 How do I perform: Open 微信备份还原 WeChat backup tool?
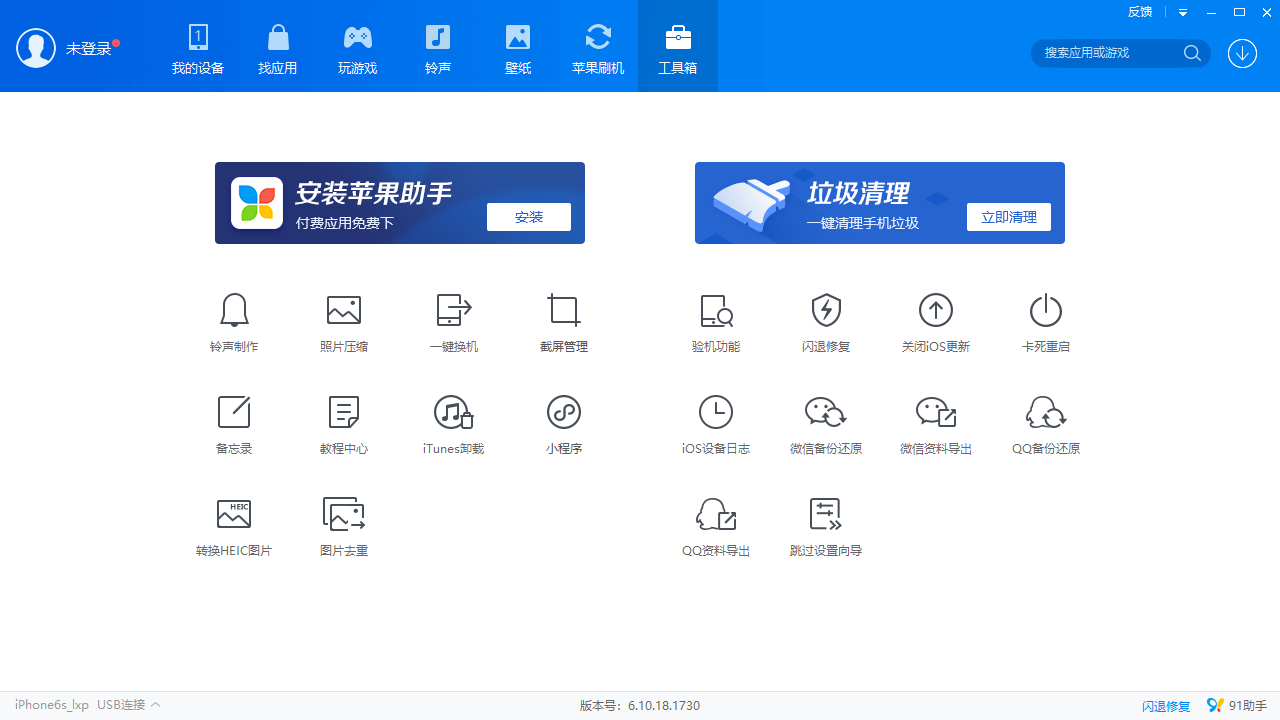pyautogui.click(x=826, y=413)
